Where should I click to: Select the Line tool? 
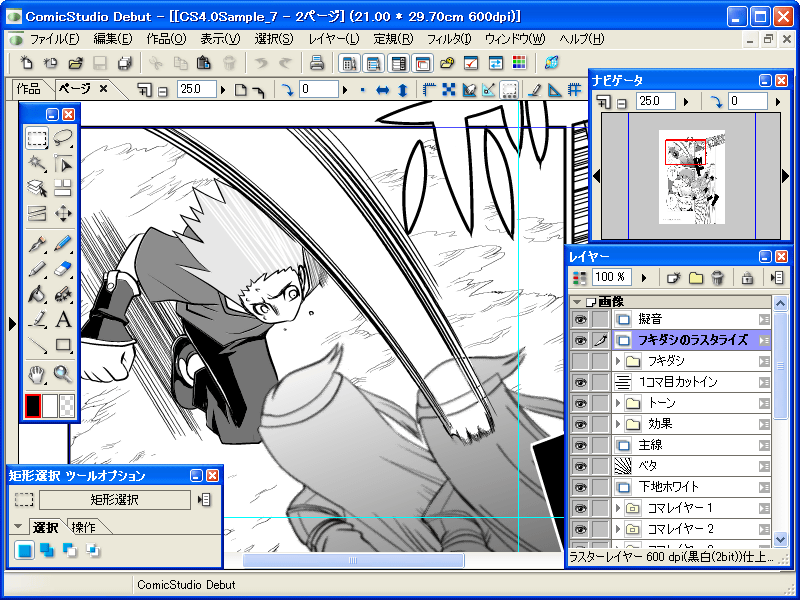click(37, 345)
